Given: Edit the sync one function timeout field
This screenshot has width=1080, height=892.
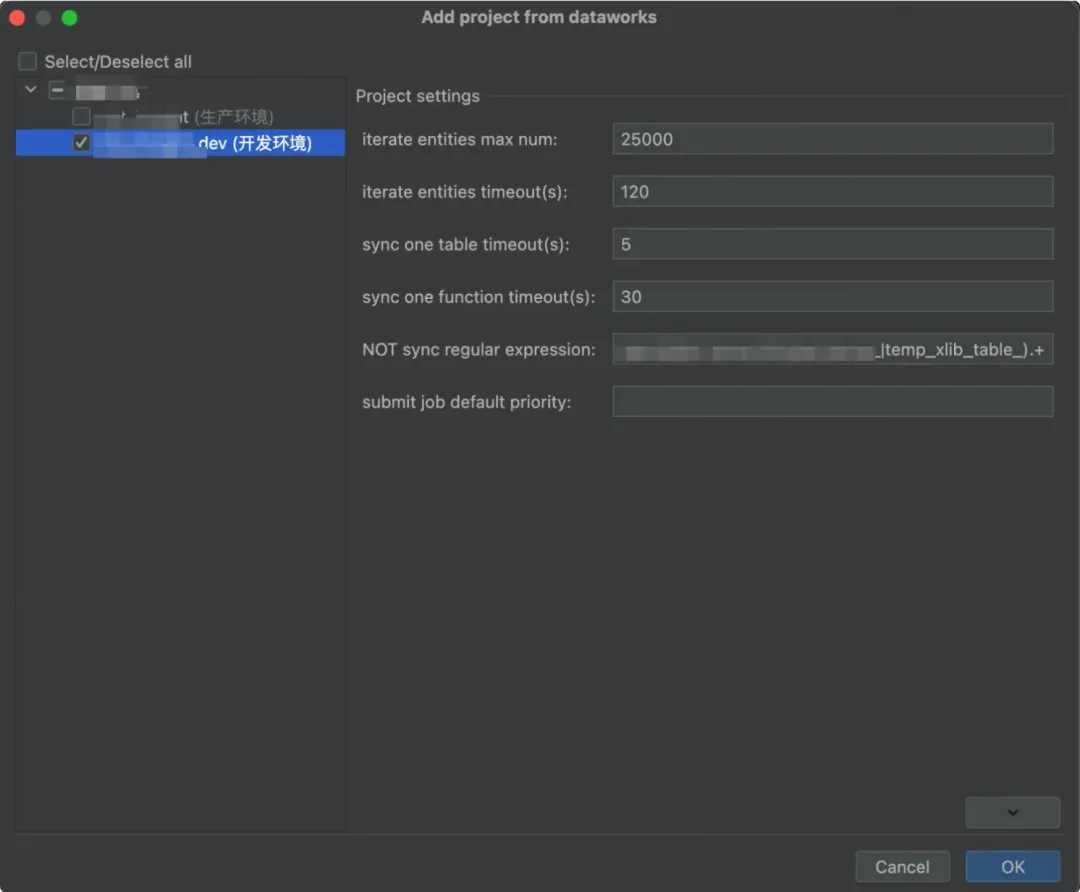Looking at the screenshot, I should (832, 297).
